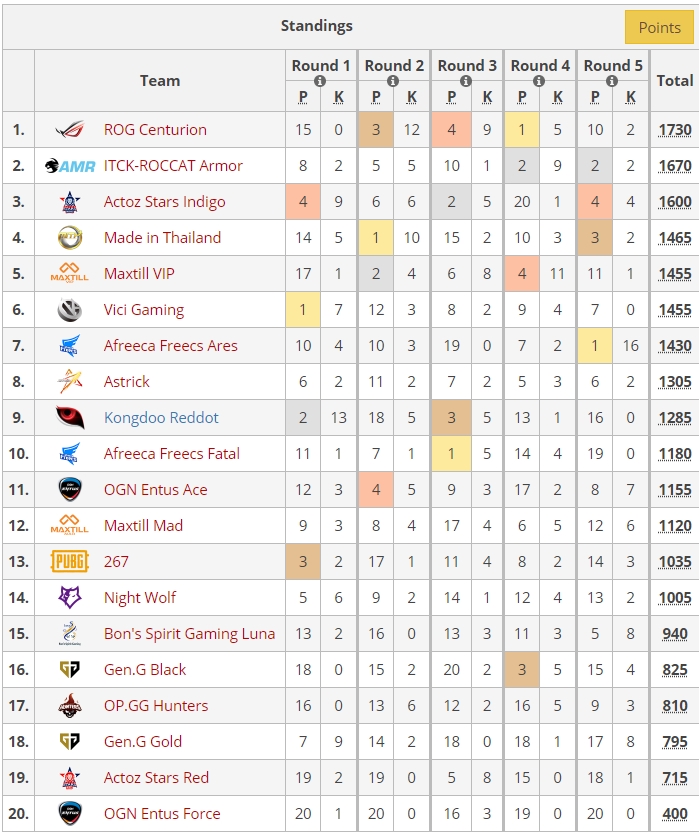Click the OGN Entus Ace logo
The width and height of the screenshot is (699, 835).
pyautogui.click(x=70, y=489)
